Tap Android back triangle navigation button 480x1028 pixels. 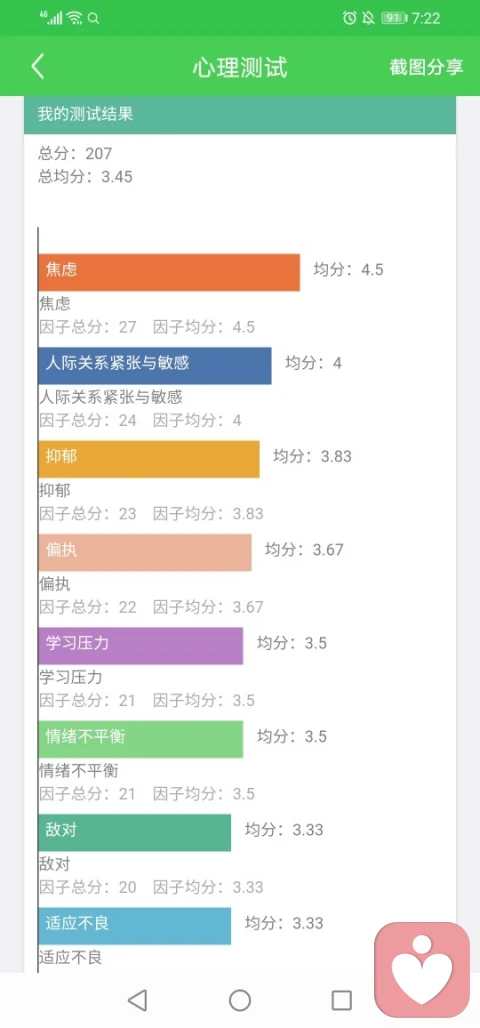(x=137, y=1000)
